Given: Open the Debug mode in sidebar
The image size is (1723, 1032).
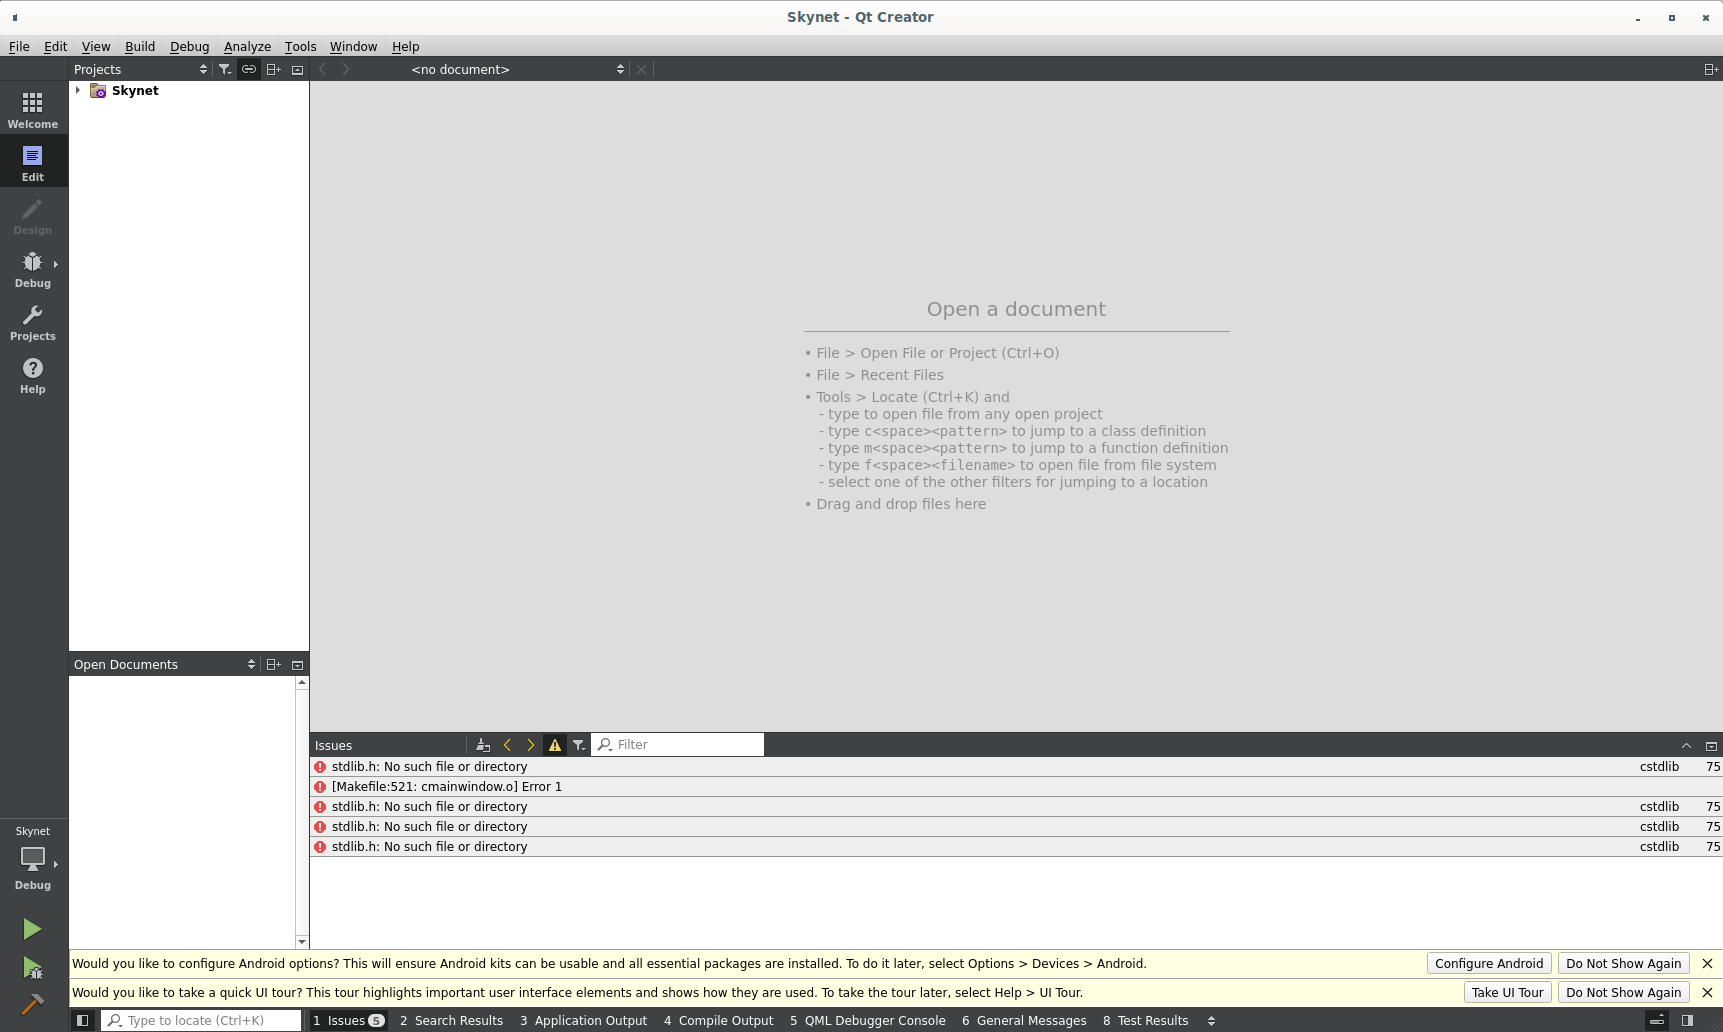Looking at the screenshot, I should pos(33,268).
